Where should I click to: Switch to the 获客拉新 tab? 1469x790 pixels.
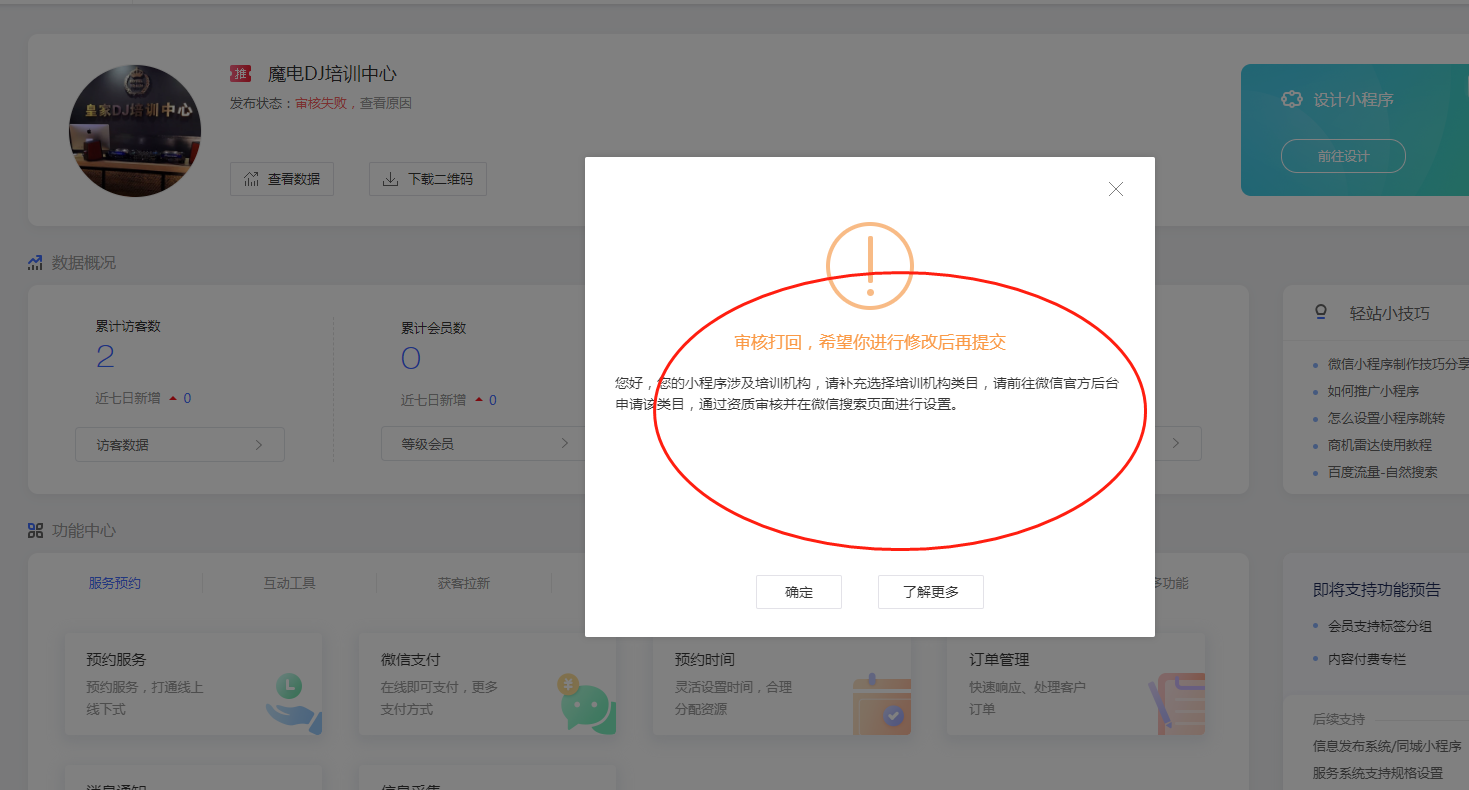click(464, 583)
